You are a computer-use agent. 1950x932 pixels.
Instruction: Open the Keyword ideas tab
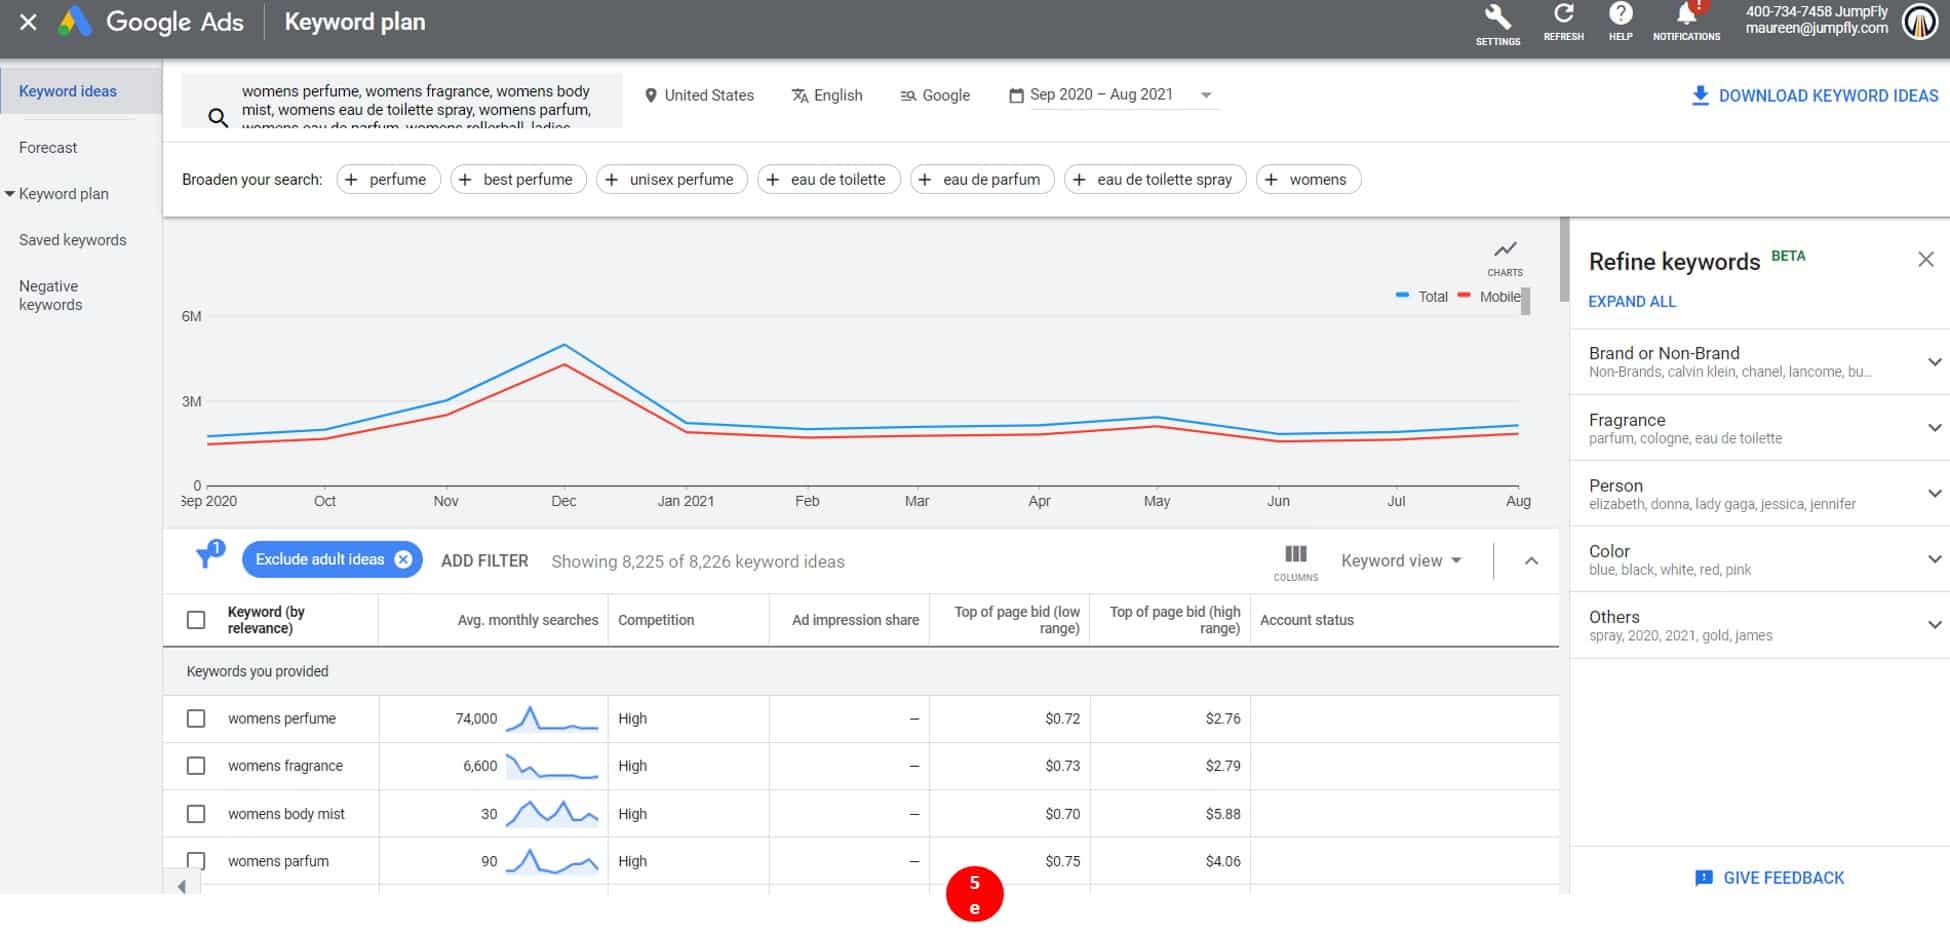click(x=81, y=91)
